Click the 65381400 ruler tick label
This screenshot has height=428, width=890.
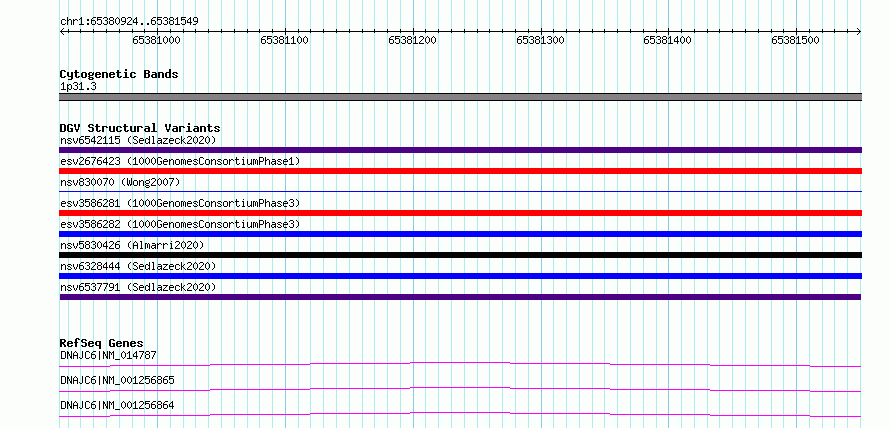point(668,41)
